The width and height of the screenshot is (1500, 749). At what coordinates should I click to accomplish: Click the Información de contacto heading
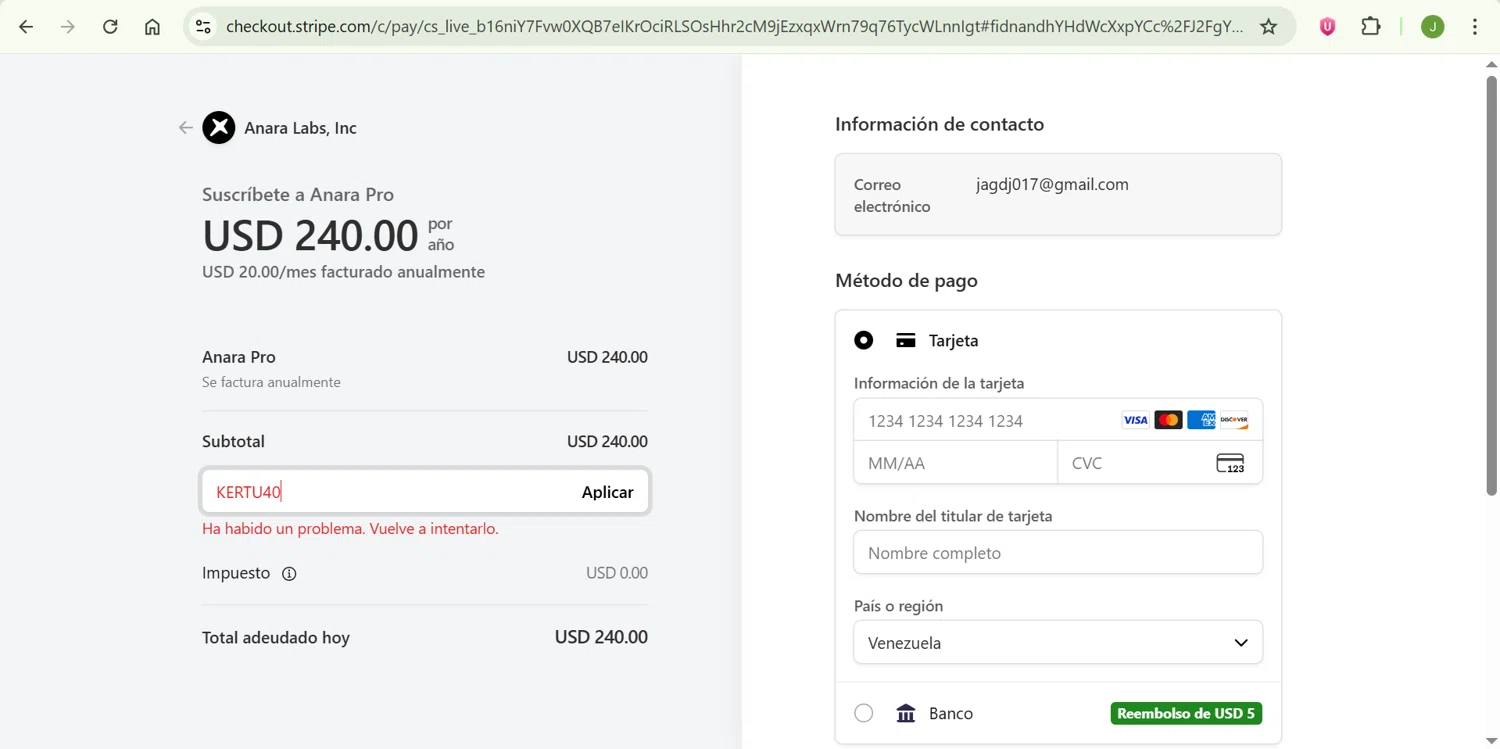click(939, 124)
